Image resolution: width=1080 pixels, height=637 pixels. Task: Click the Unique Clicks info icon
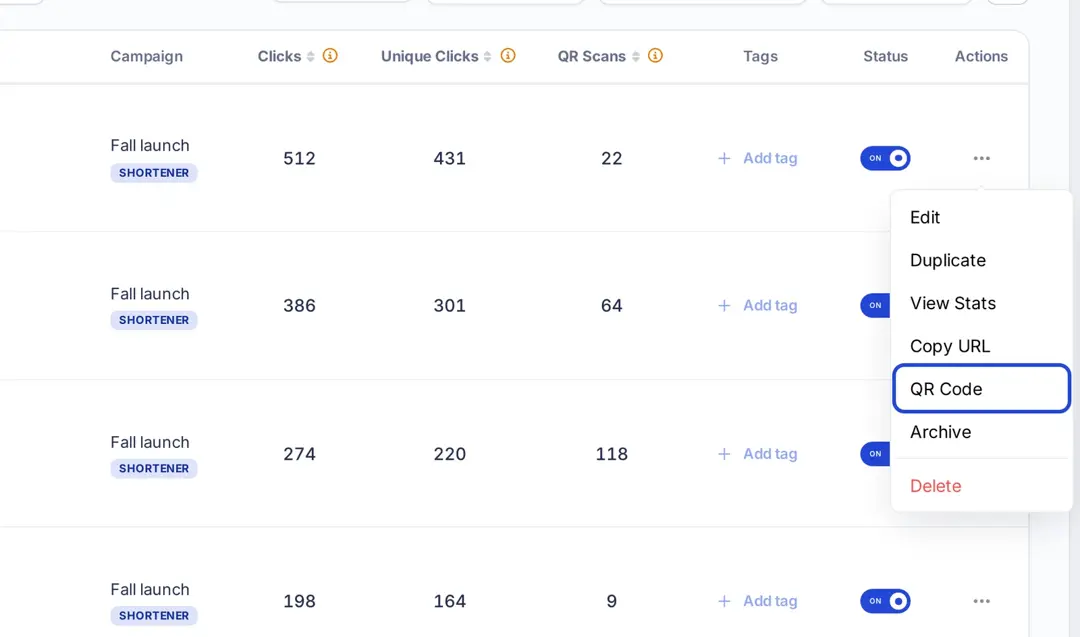[x=508, y=56]
